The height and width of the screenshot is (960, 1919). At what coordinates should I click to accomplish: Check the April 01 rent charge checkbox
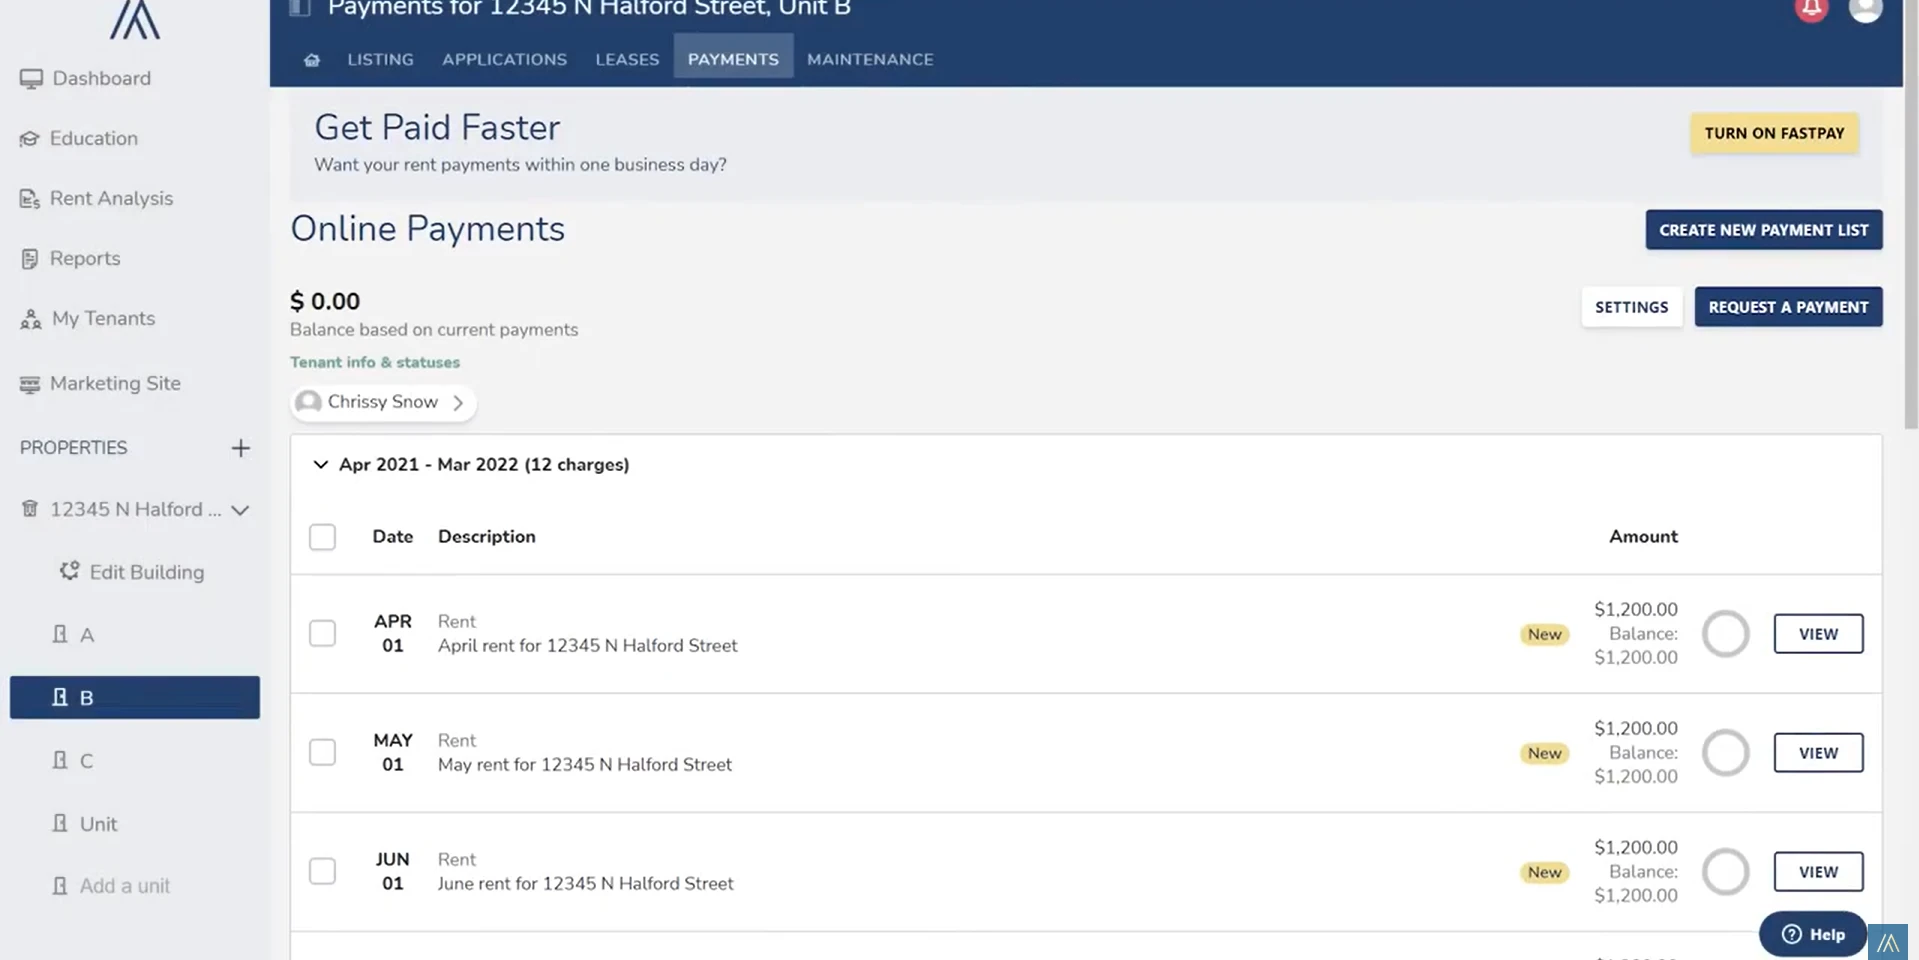(322, 633)
